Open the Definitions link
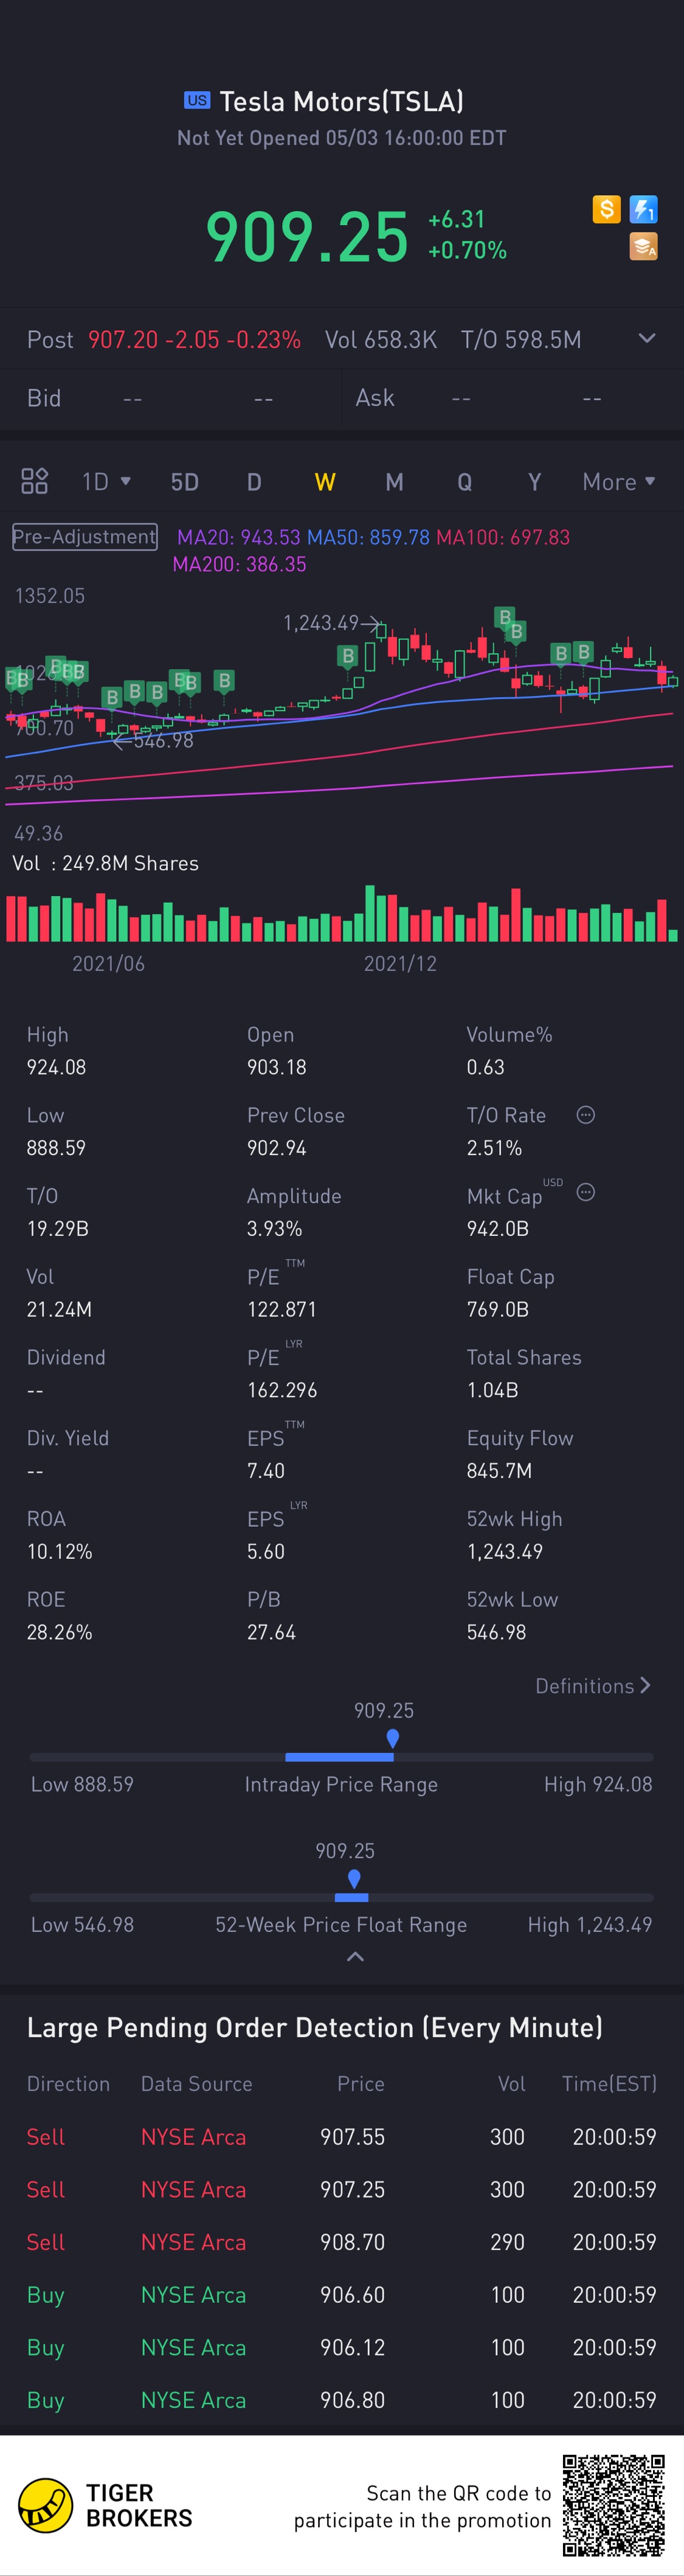The image size is (684, 2576). tap(593, 1686)
